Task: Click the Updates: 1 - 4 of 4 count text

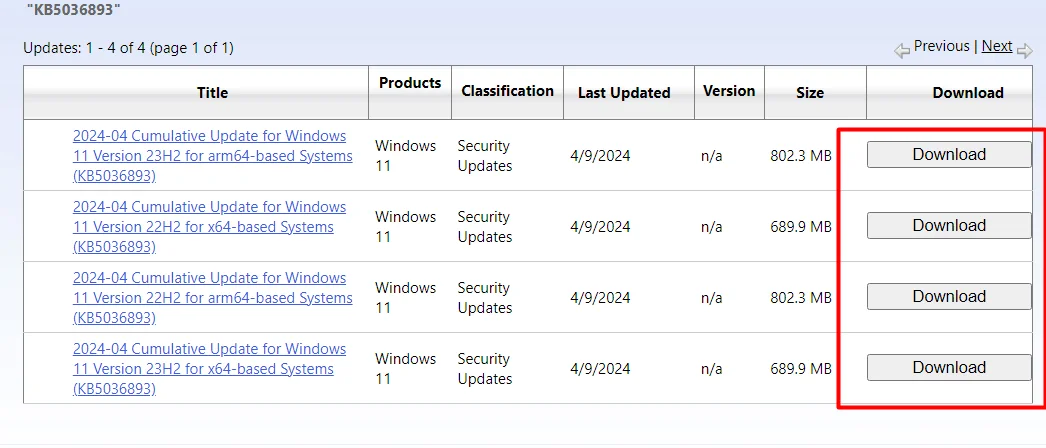Action: (x=128, y=48)
